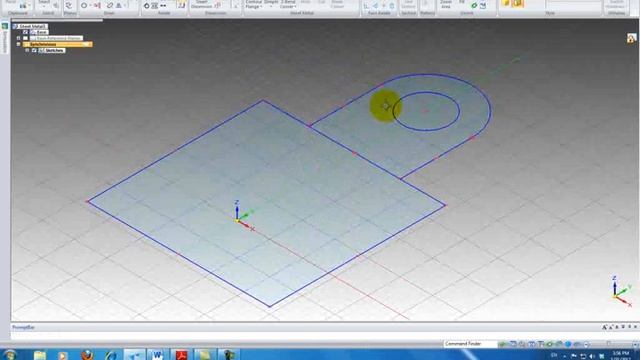Click the Relate group connect icon
This screenshot has width=640, height=360.
point(147,5)
